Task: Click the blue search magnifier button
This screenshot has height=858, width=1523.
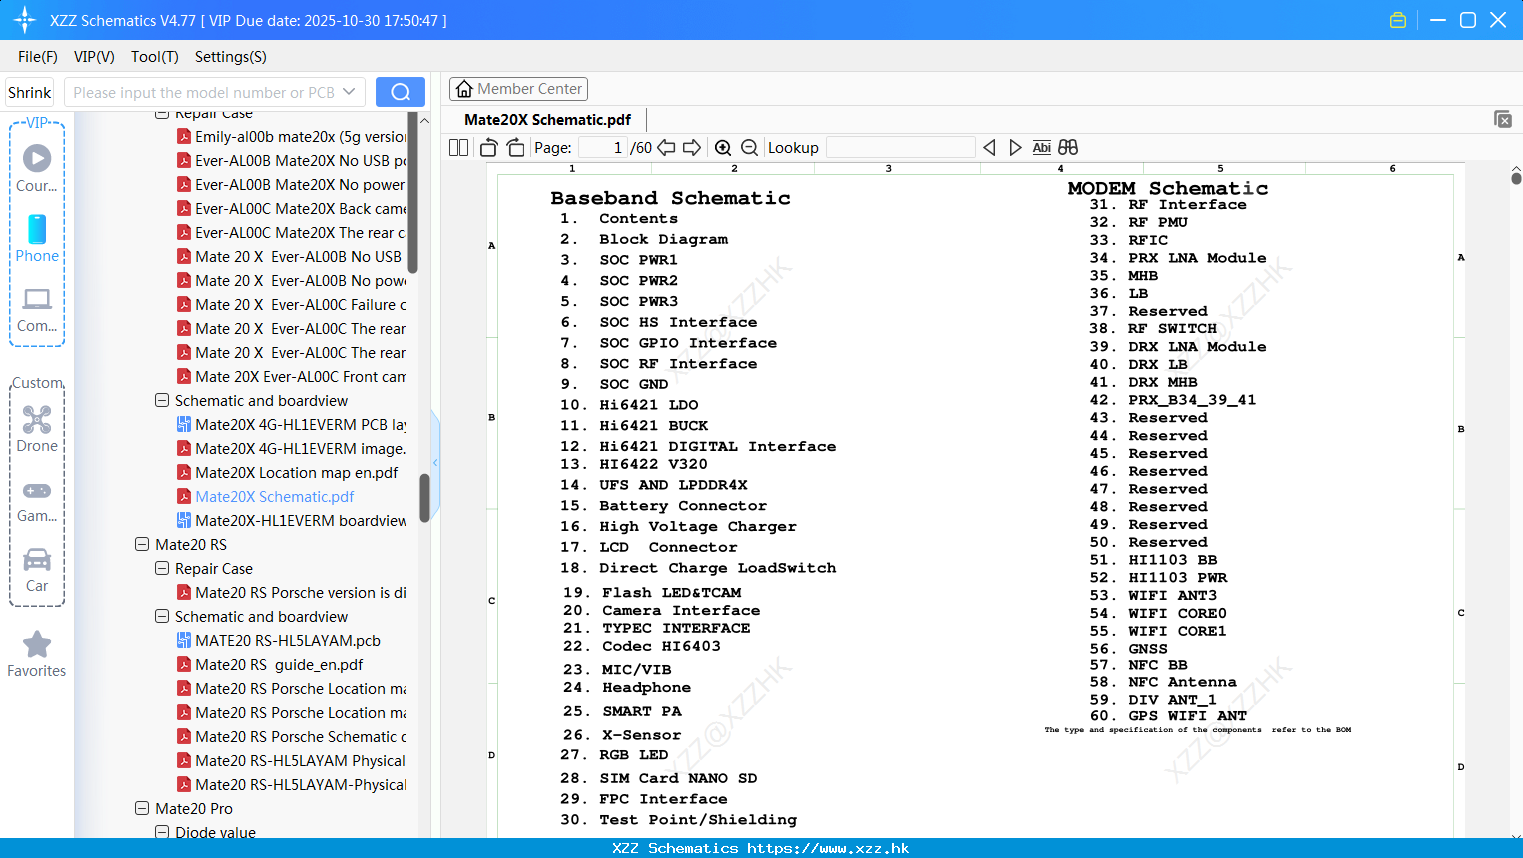Action: pos(400,92)
